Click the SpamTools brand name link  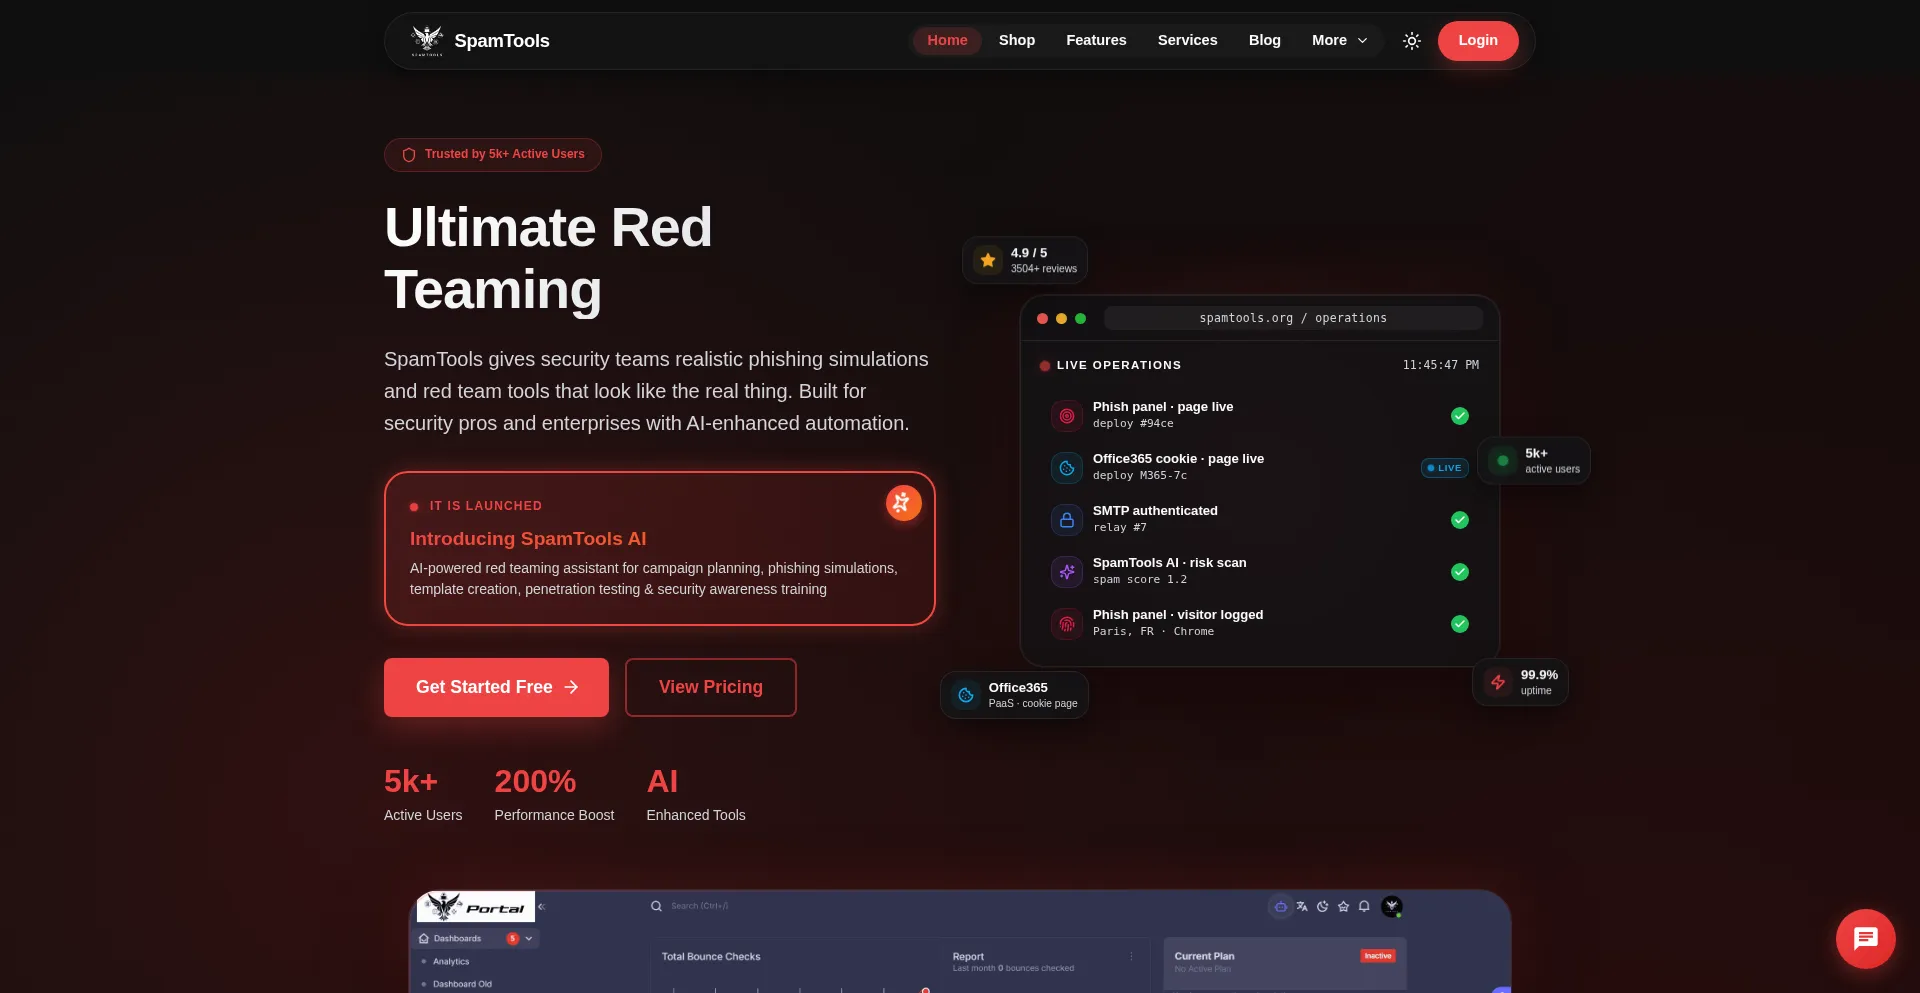click(x=502, y=41)
